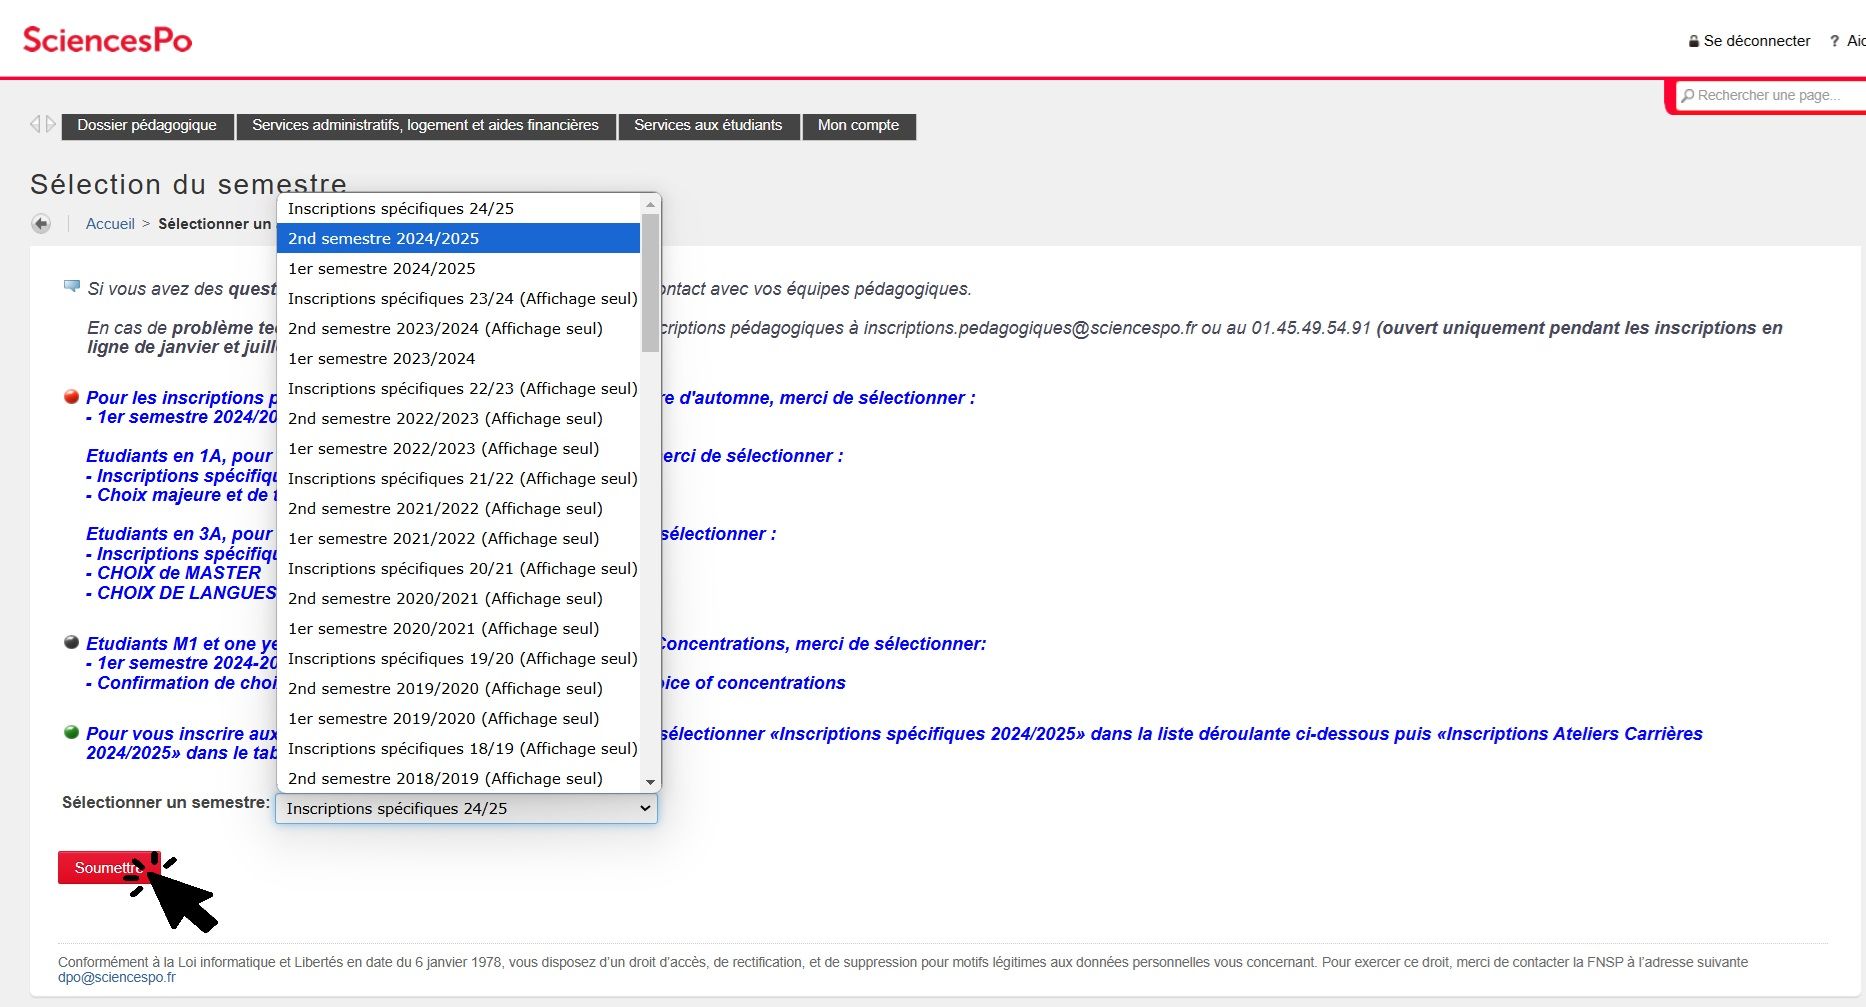The height and width of the screenshot is (1007, 1866).
Task: Click the SciencesPo logo
Action: (107, 40)
